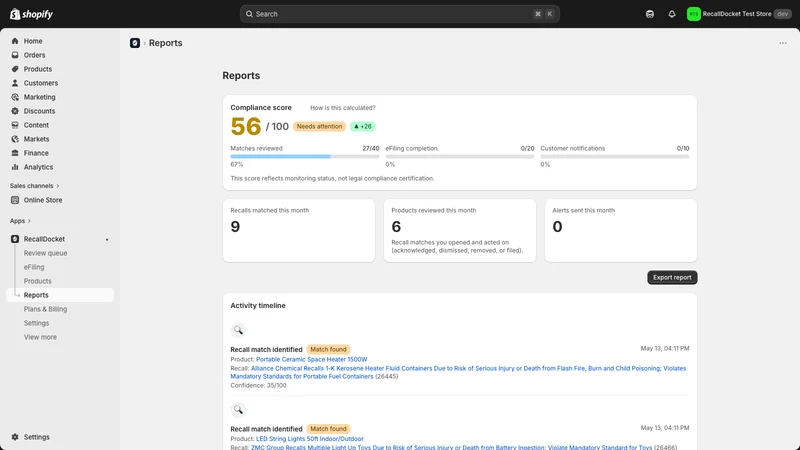Screen dimensions: 800x450
Task: Click the Customers person icon
Action: 15,83
